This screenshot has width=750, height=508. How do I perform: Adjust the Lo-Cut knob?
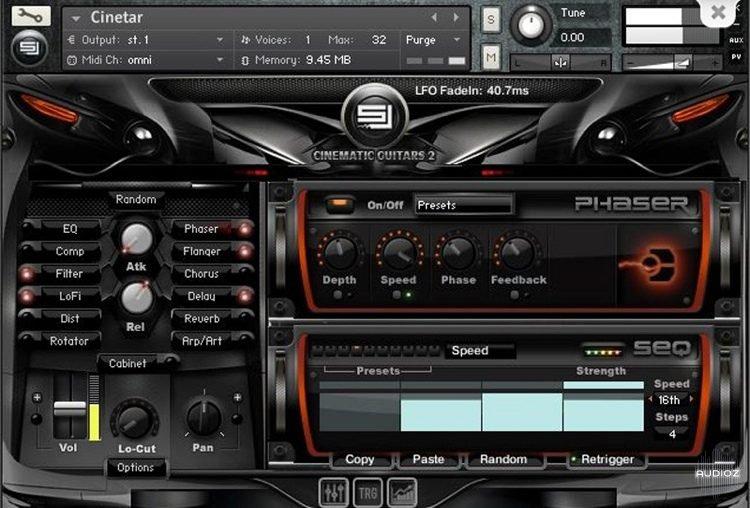pyautogui.click(x=135, y=421)
